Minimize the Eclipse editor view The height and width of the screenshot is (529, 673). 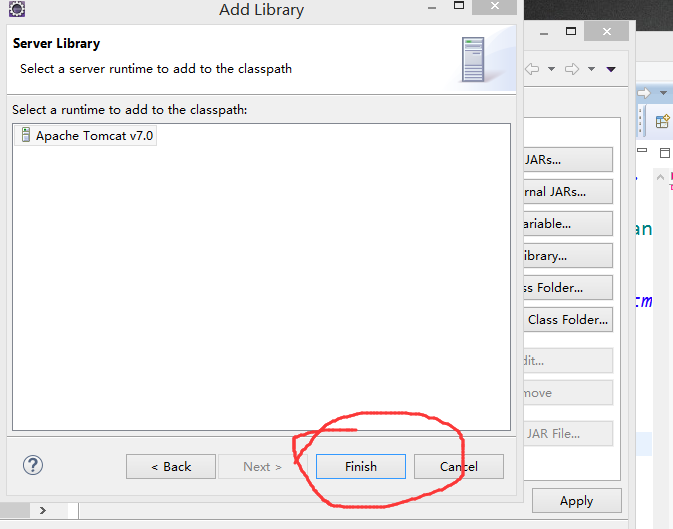coord(642,150)
